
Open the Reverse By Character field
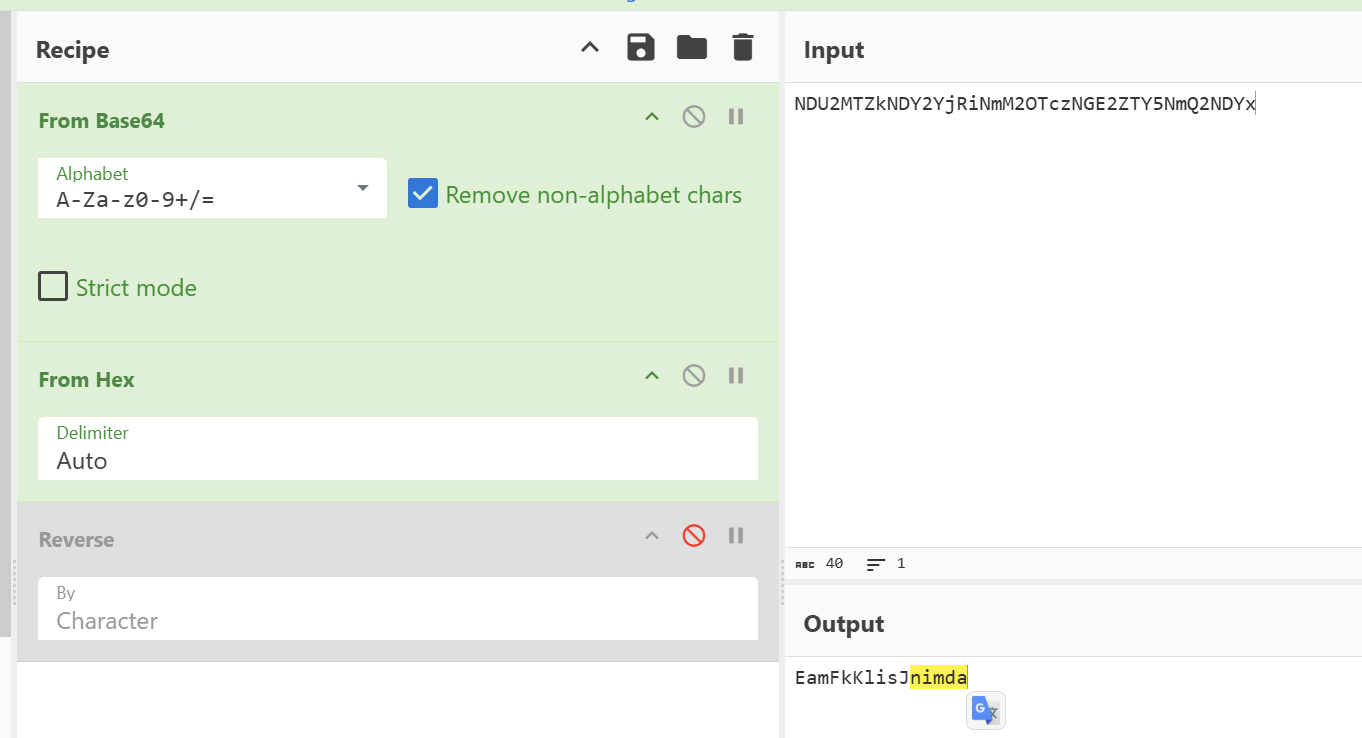click(x=397, y=609)
